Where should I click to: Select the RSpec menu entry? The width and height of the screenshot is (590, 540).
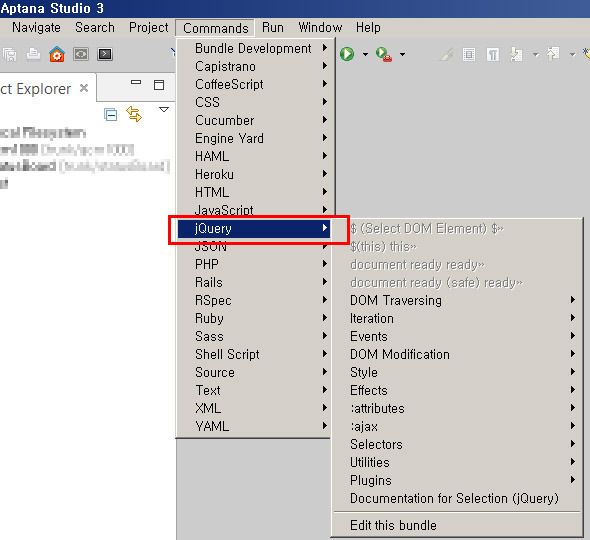pyautogui.click(x=254, y=300)
